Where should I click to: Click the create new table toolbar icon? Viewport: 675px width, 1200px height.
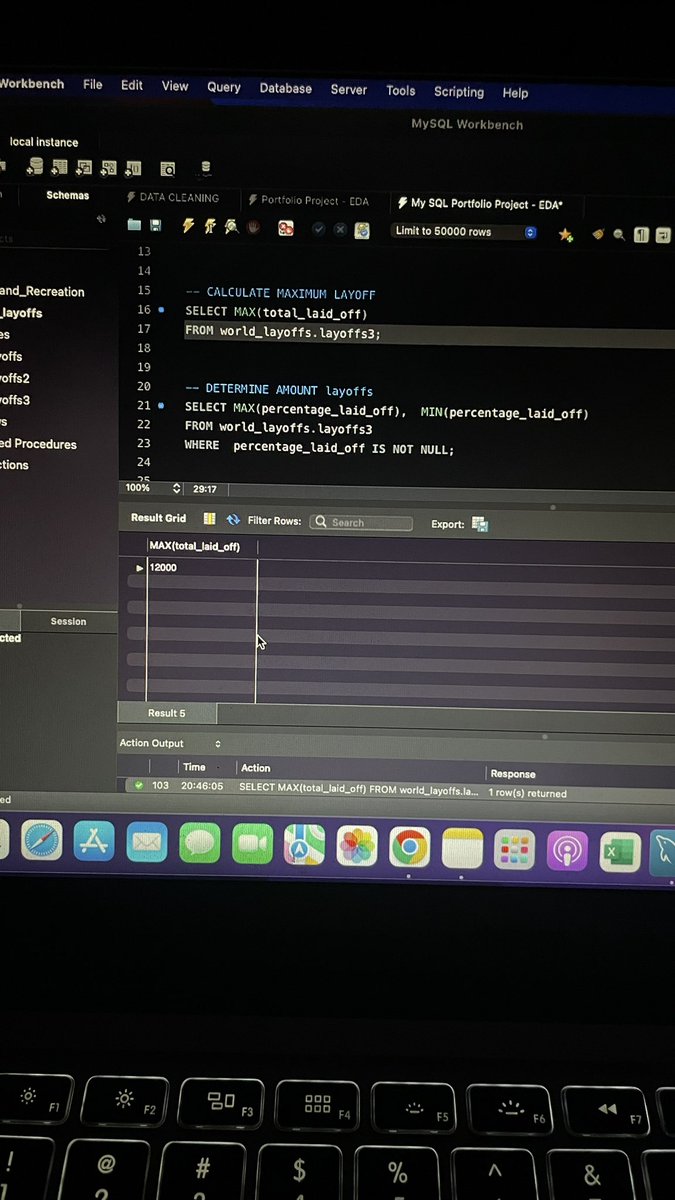click(x=60, y=167)
